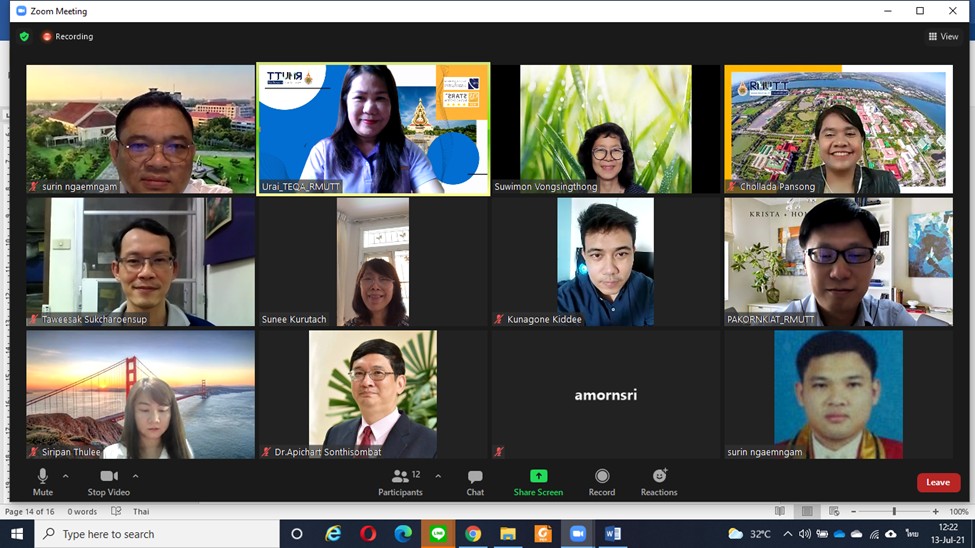Screen dimensions: 975x548
Task: Open Opera browser from the taskbar
Action: 368,534
